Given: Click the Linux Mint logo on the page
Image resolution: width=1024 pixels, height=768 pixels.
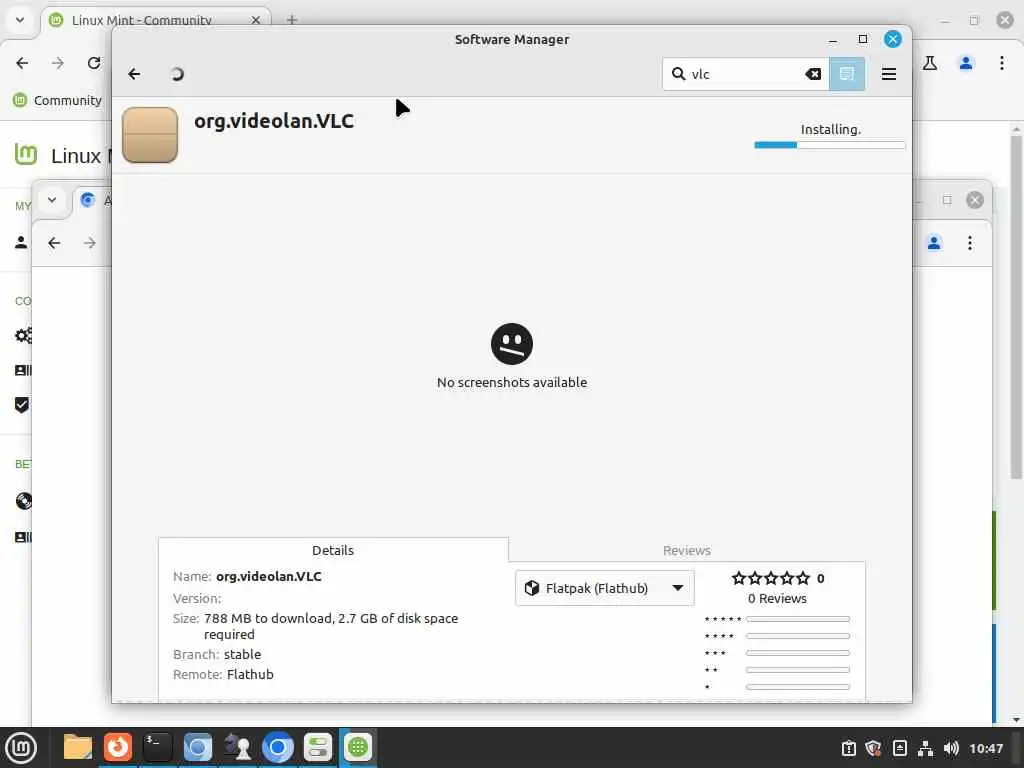Looking at the screenshot, I should tap(26, 154).
